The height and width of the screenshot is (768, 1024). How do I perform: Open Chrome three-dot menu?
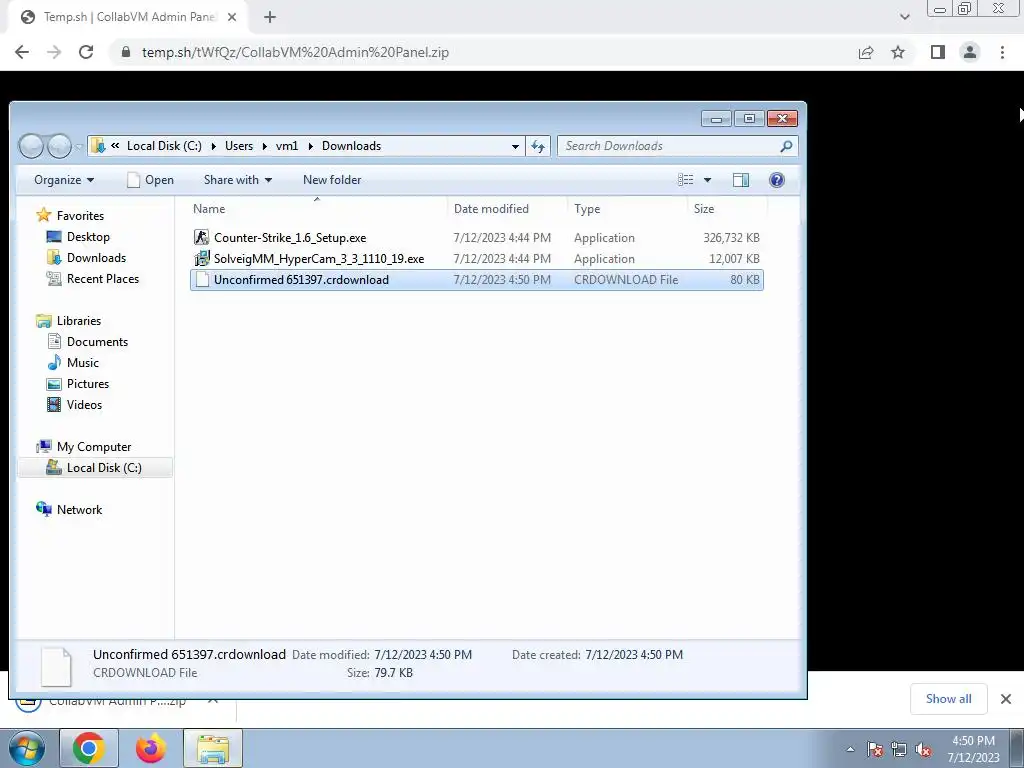tap(1002, 52)
